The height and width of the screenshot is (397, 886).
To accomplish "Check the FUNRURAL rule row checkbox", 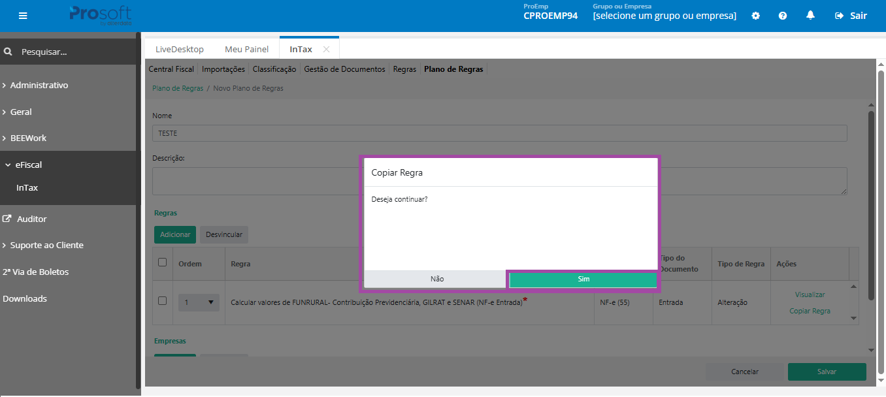I will click(162, 301).
